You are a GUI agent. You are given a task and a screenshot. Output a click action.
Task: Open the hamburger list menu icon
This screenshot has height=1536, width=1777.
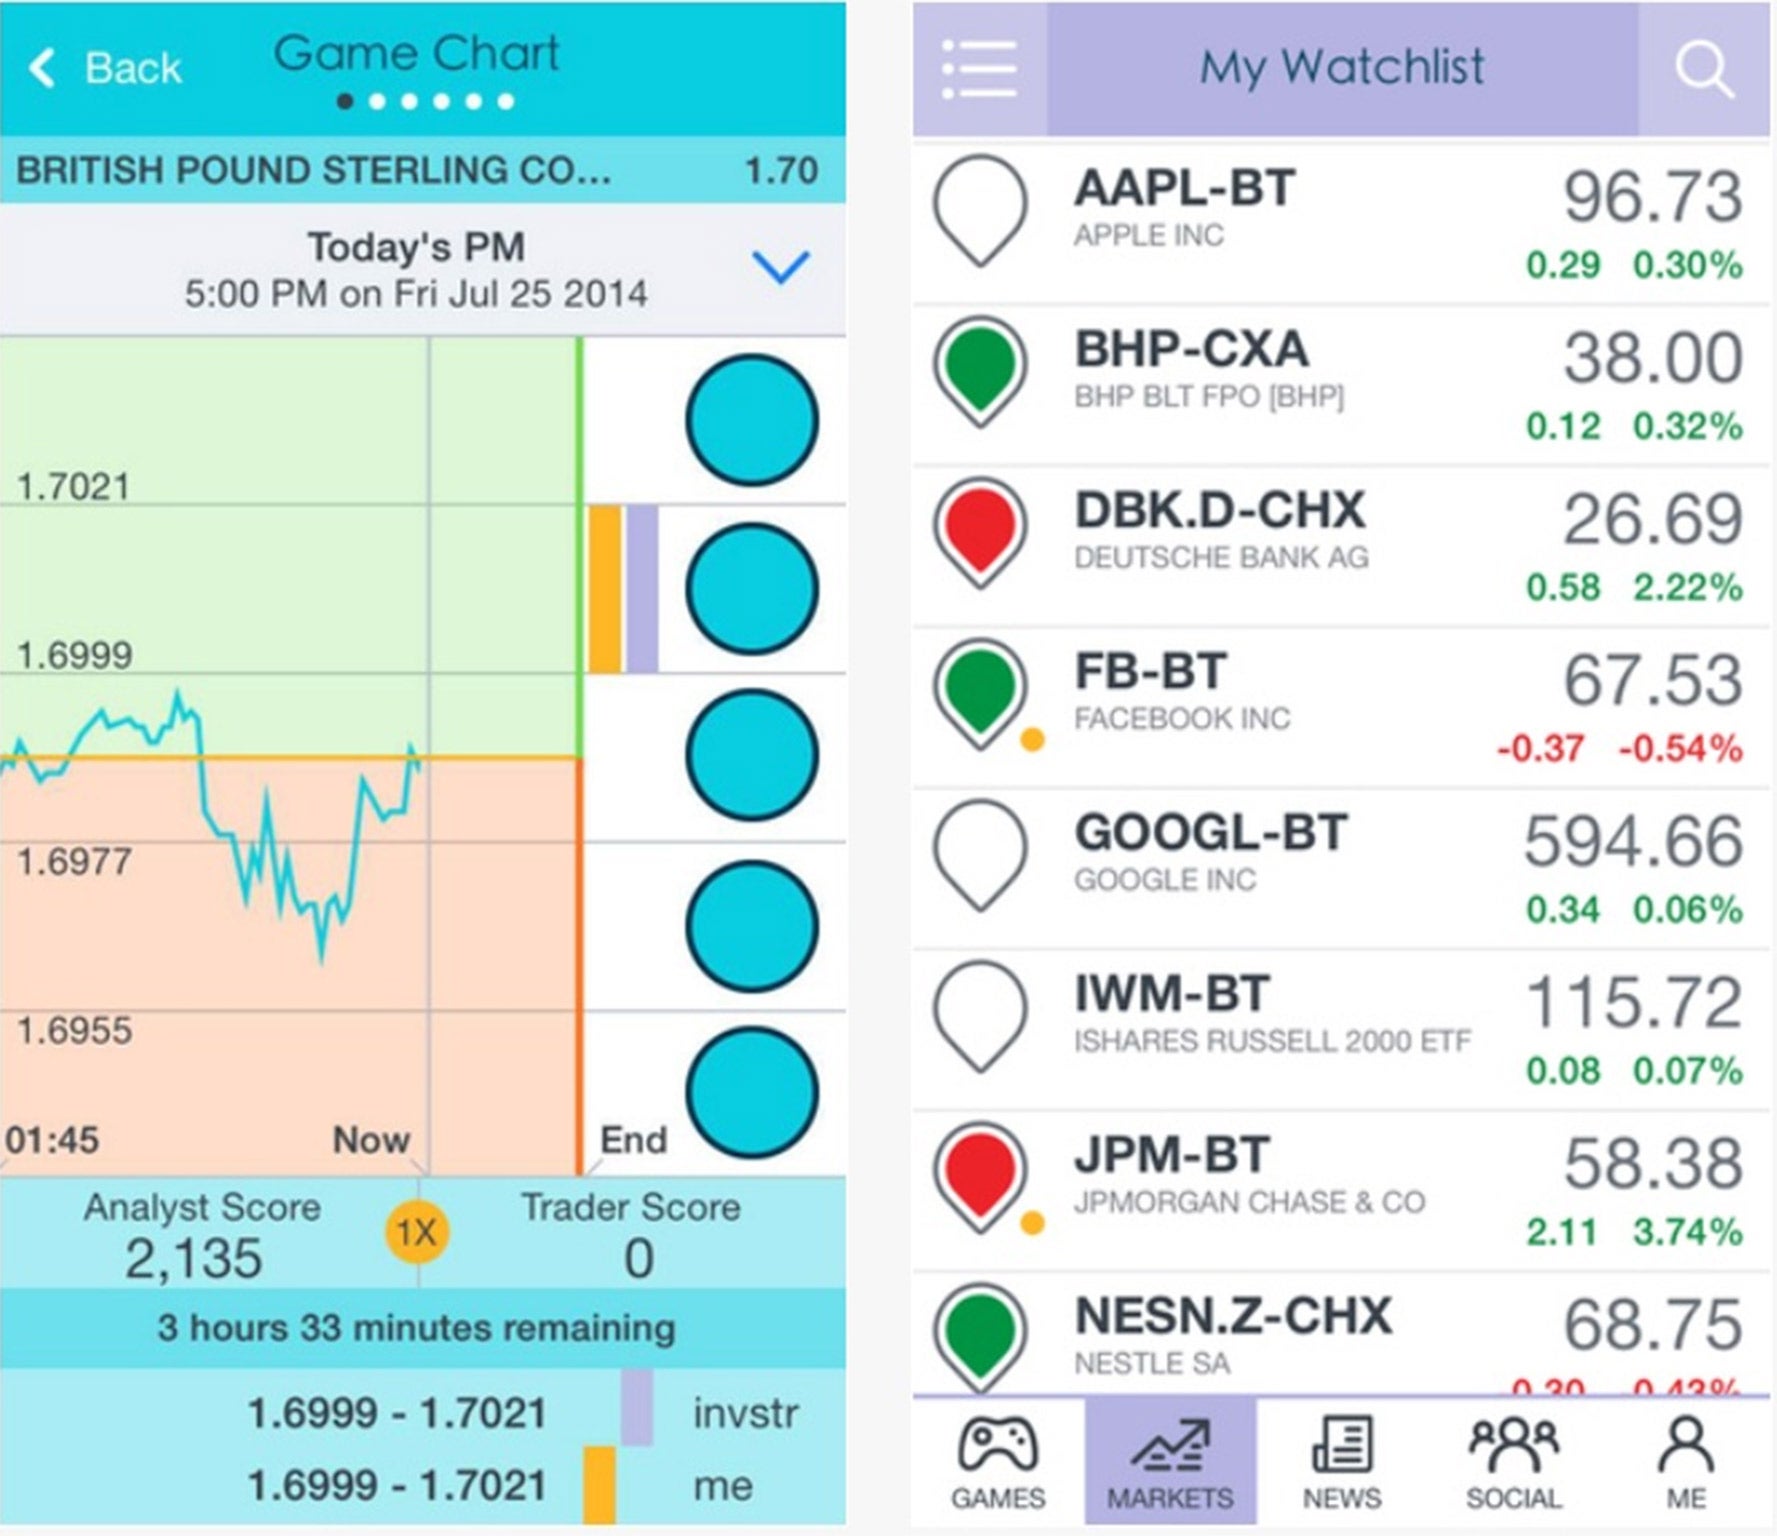coord(979,69)
